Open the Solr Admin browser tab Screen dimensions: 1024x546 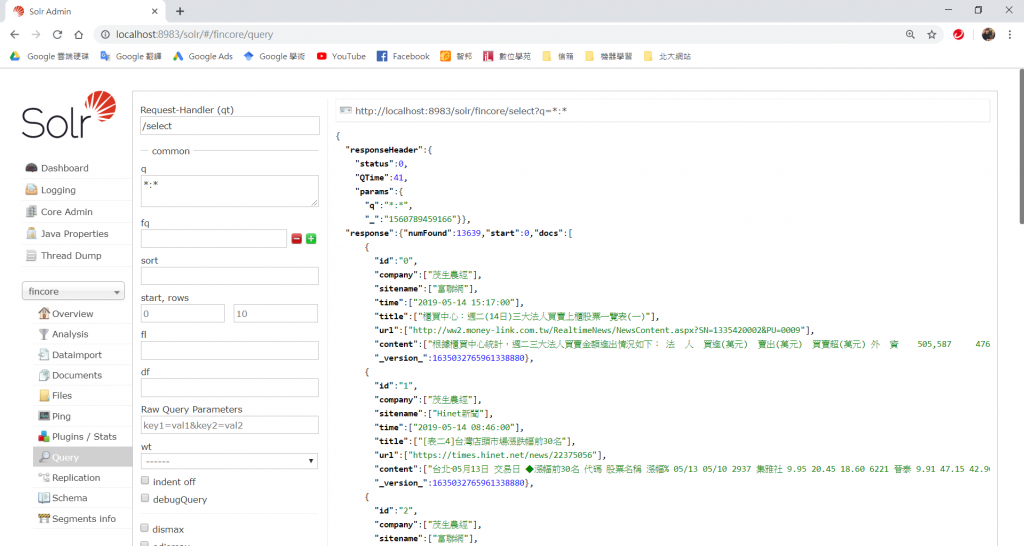85,11
